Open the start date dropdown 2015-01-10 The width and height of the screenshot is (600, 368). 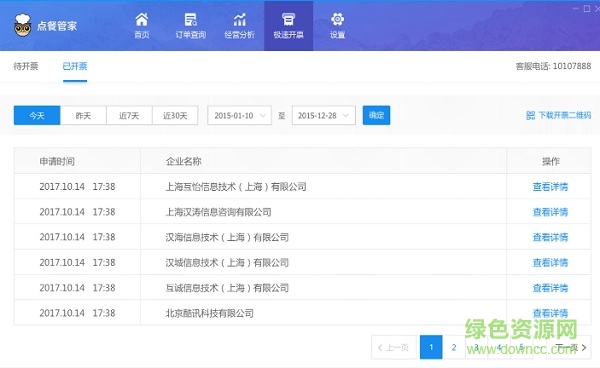[x=240, y=115]
